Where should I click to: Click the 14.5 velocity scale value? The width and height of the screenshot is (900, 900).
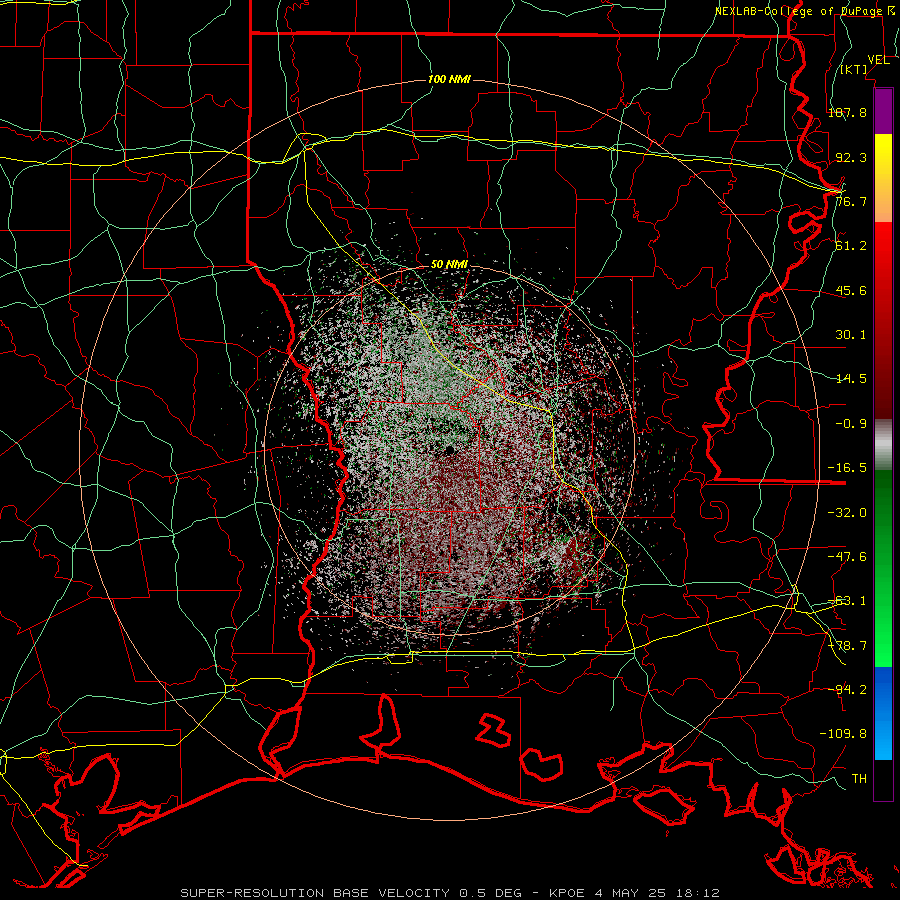[x=851, y=379]
